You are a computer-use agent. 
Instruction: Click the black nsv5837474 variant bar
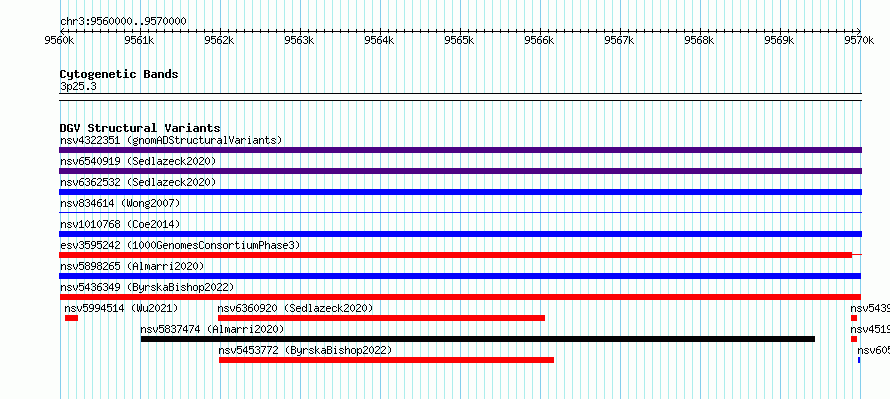click(478, 339)
